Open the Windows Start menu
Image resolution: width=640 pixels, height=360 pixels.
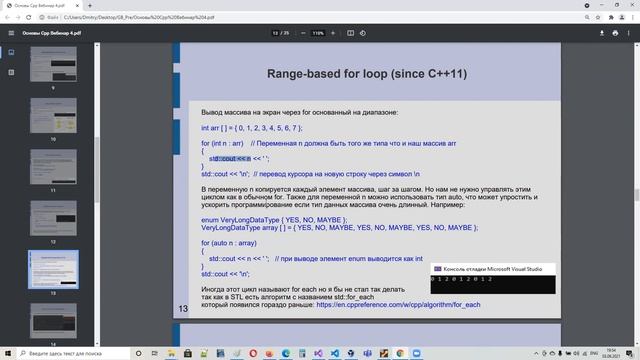pos(8,353)
